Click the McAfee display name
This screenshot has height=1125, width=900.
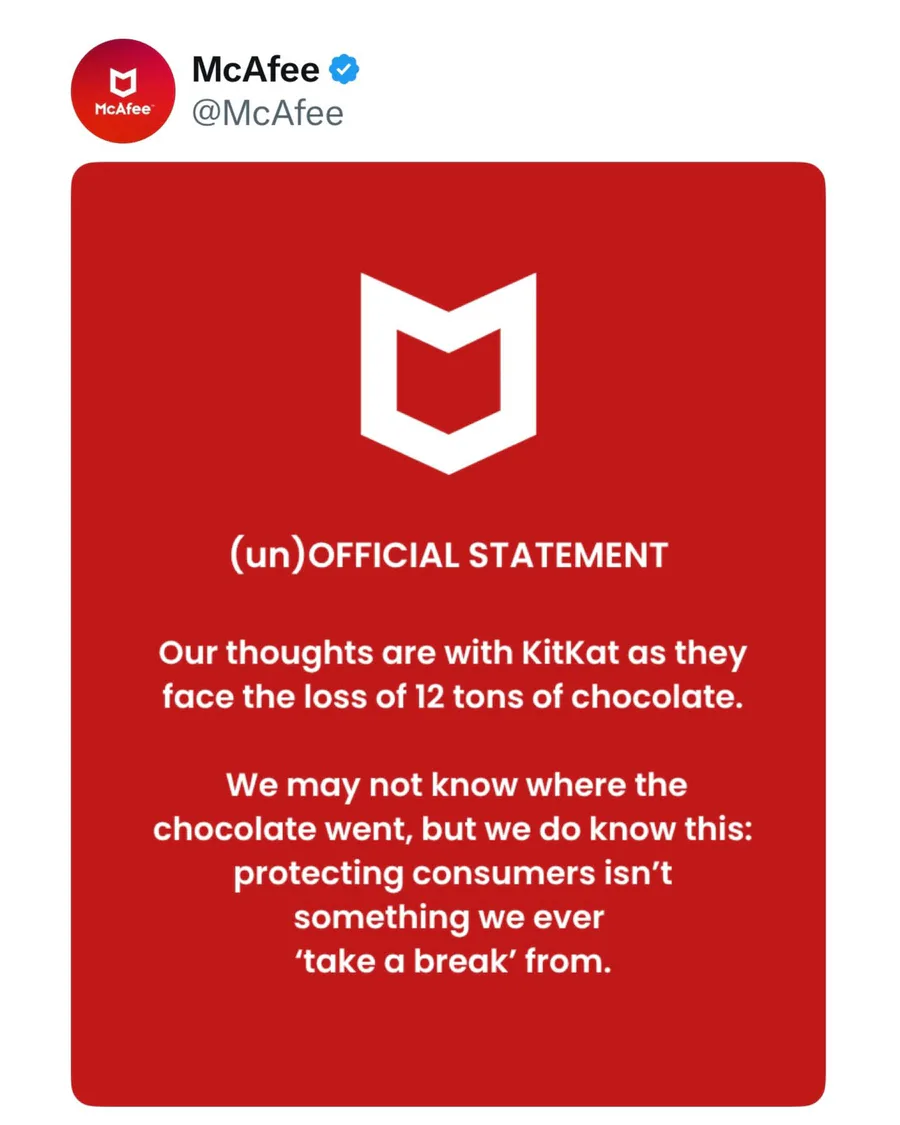pos(255,70)
